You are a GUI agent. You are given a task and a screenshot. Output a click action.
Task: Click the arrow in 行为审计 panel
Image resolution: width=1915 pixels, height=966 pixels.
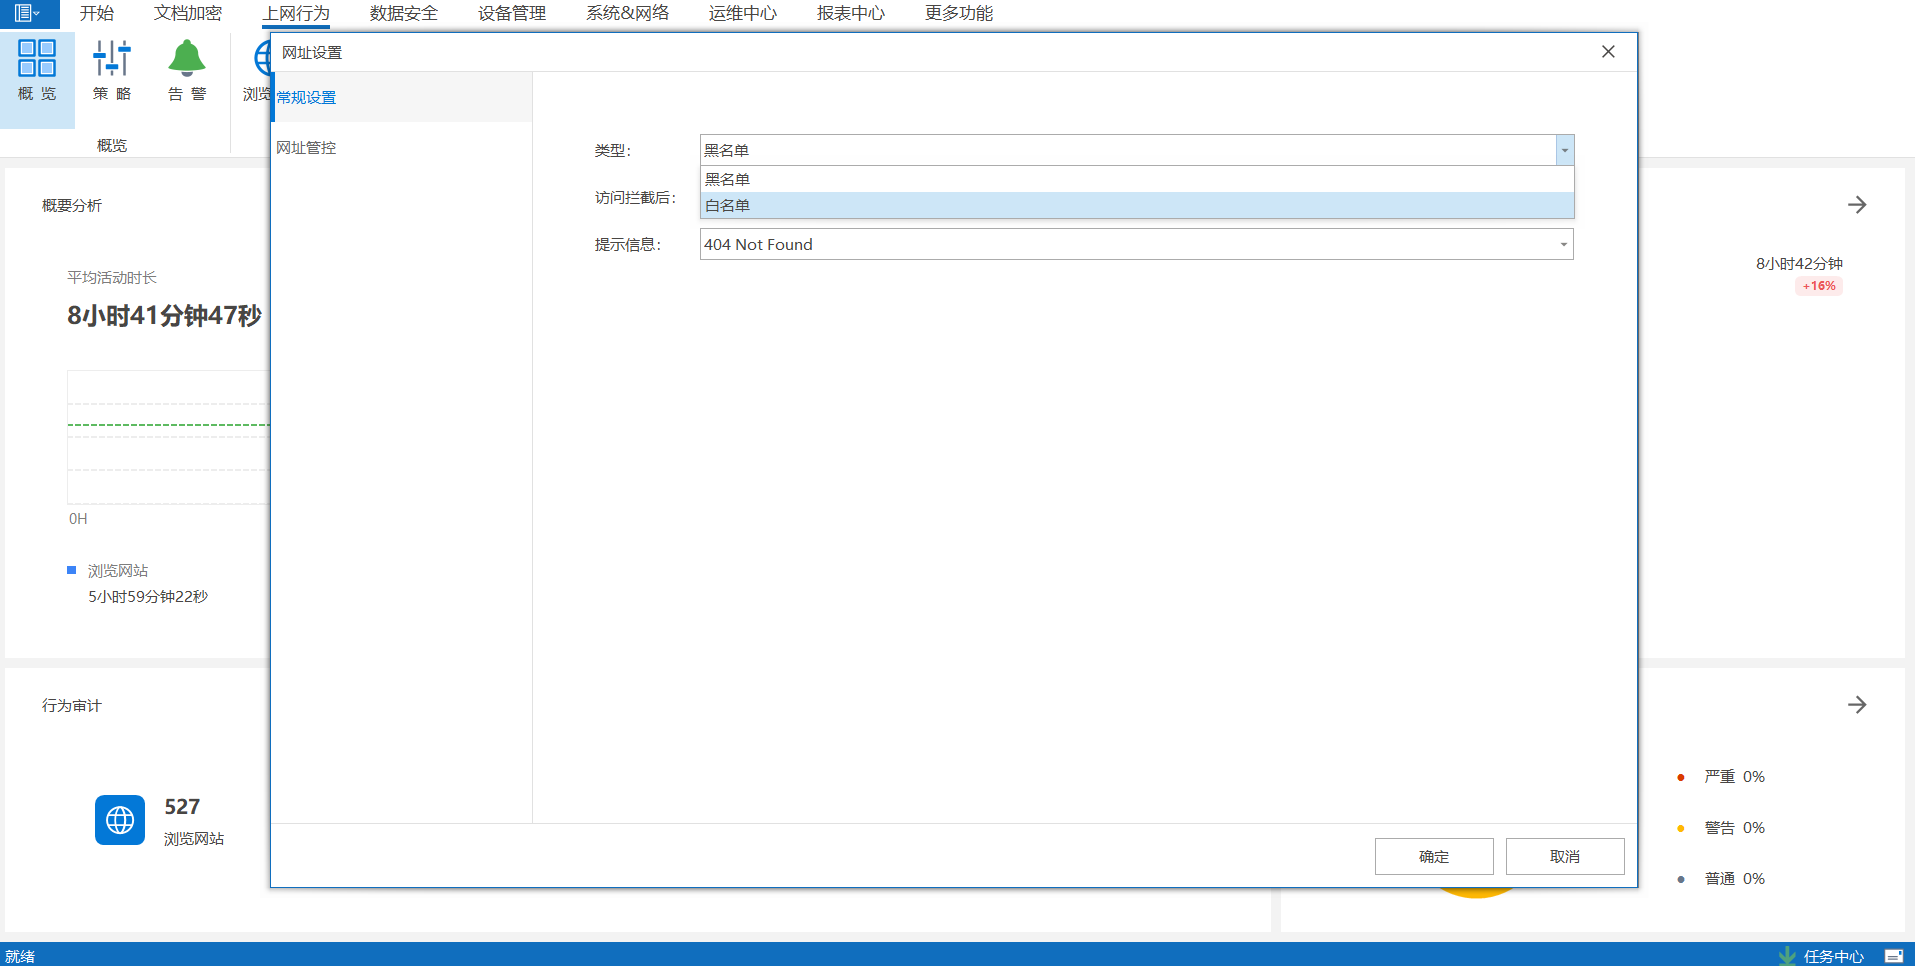(x=1857, y=705)
